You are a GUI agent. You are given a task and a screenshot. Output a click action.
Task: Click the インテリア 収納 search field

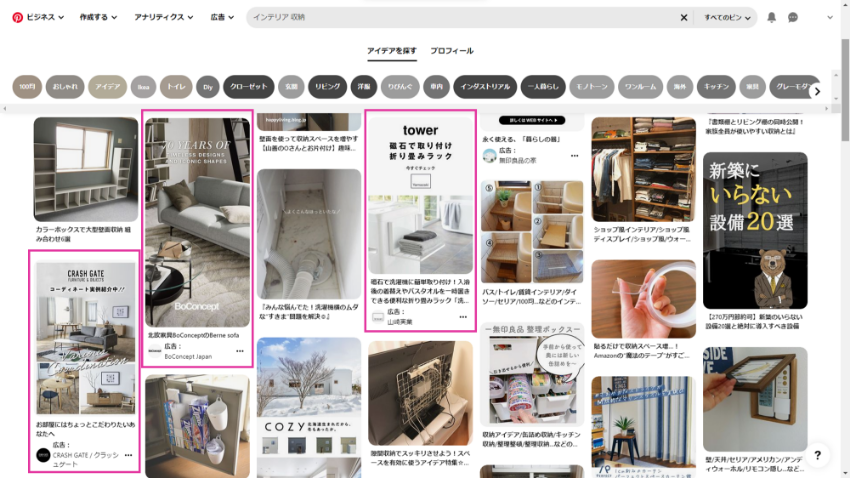click(463, 17)
